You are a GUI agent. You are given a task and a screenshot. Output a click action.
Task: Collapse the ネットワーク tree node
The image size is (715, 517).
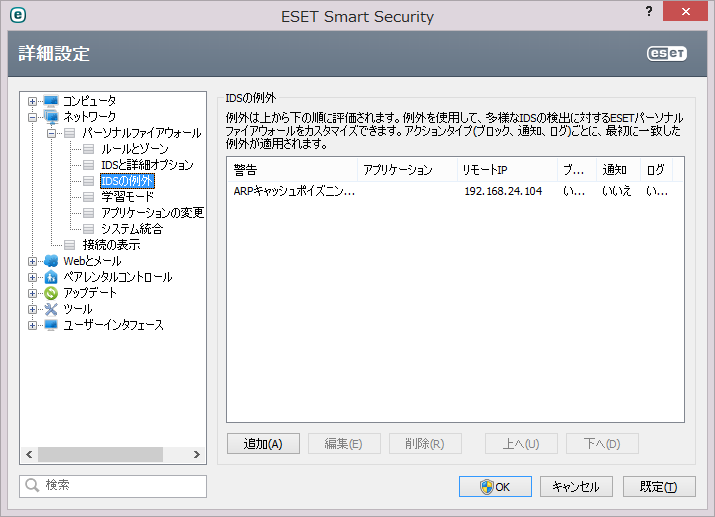pos(32,117)
